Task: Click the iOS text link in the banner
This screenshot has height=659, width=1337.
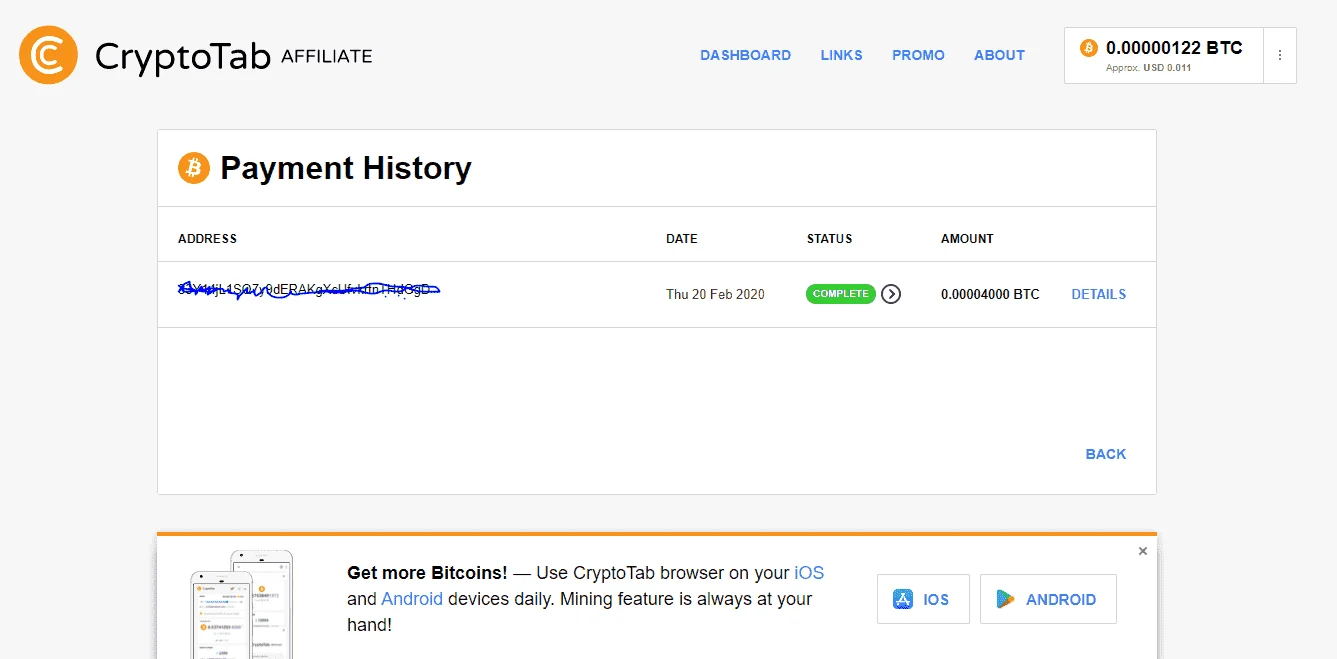Action: point(809,573)
